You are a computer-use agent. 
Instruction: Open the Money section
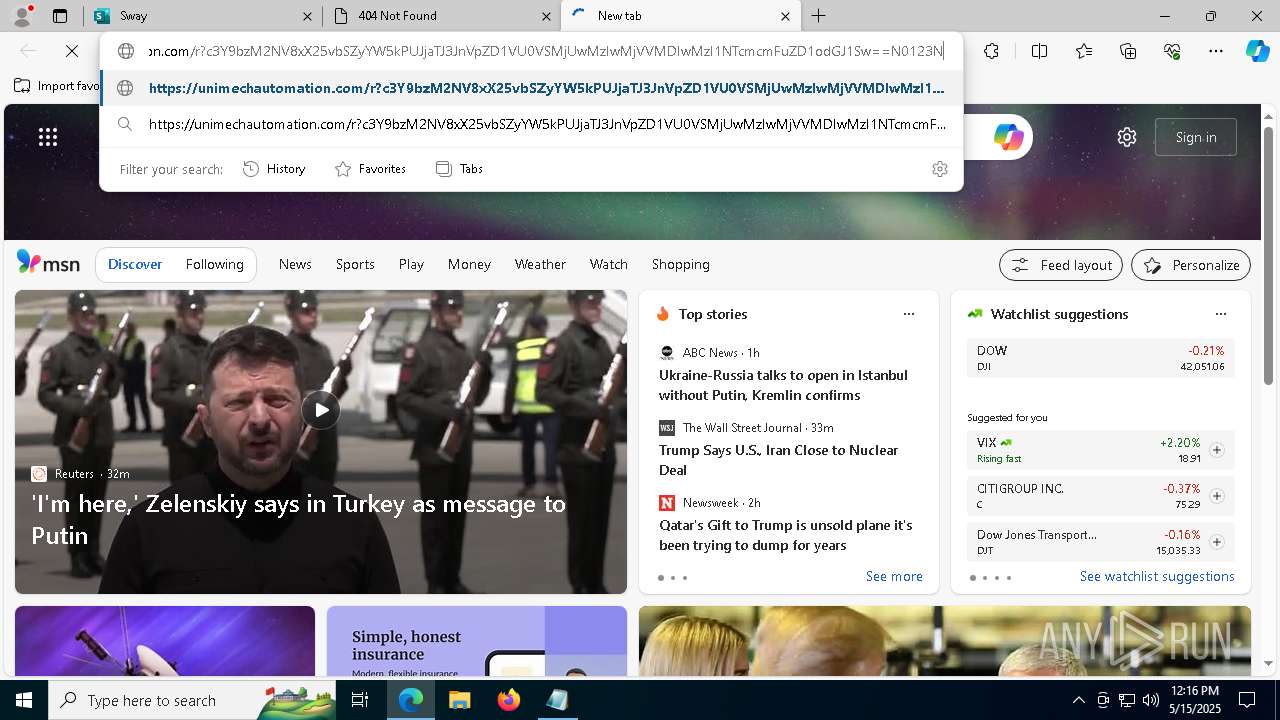[x=469, y=264]
